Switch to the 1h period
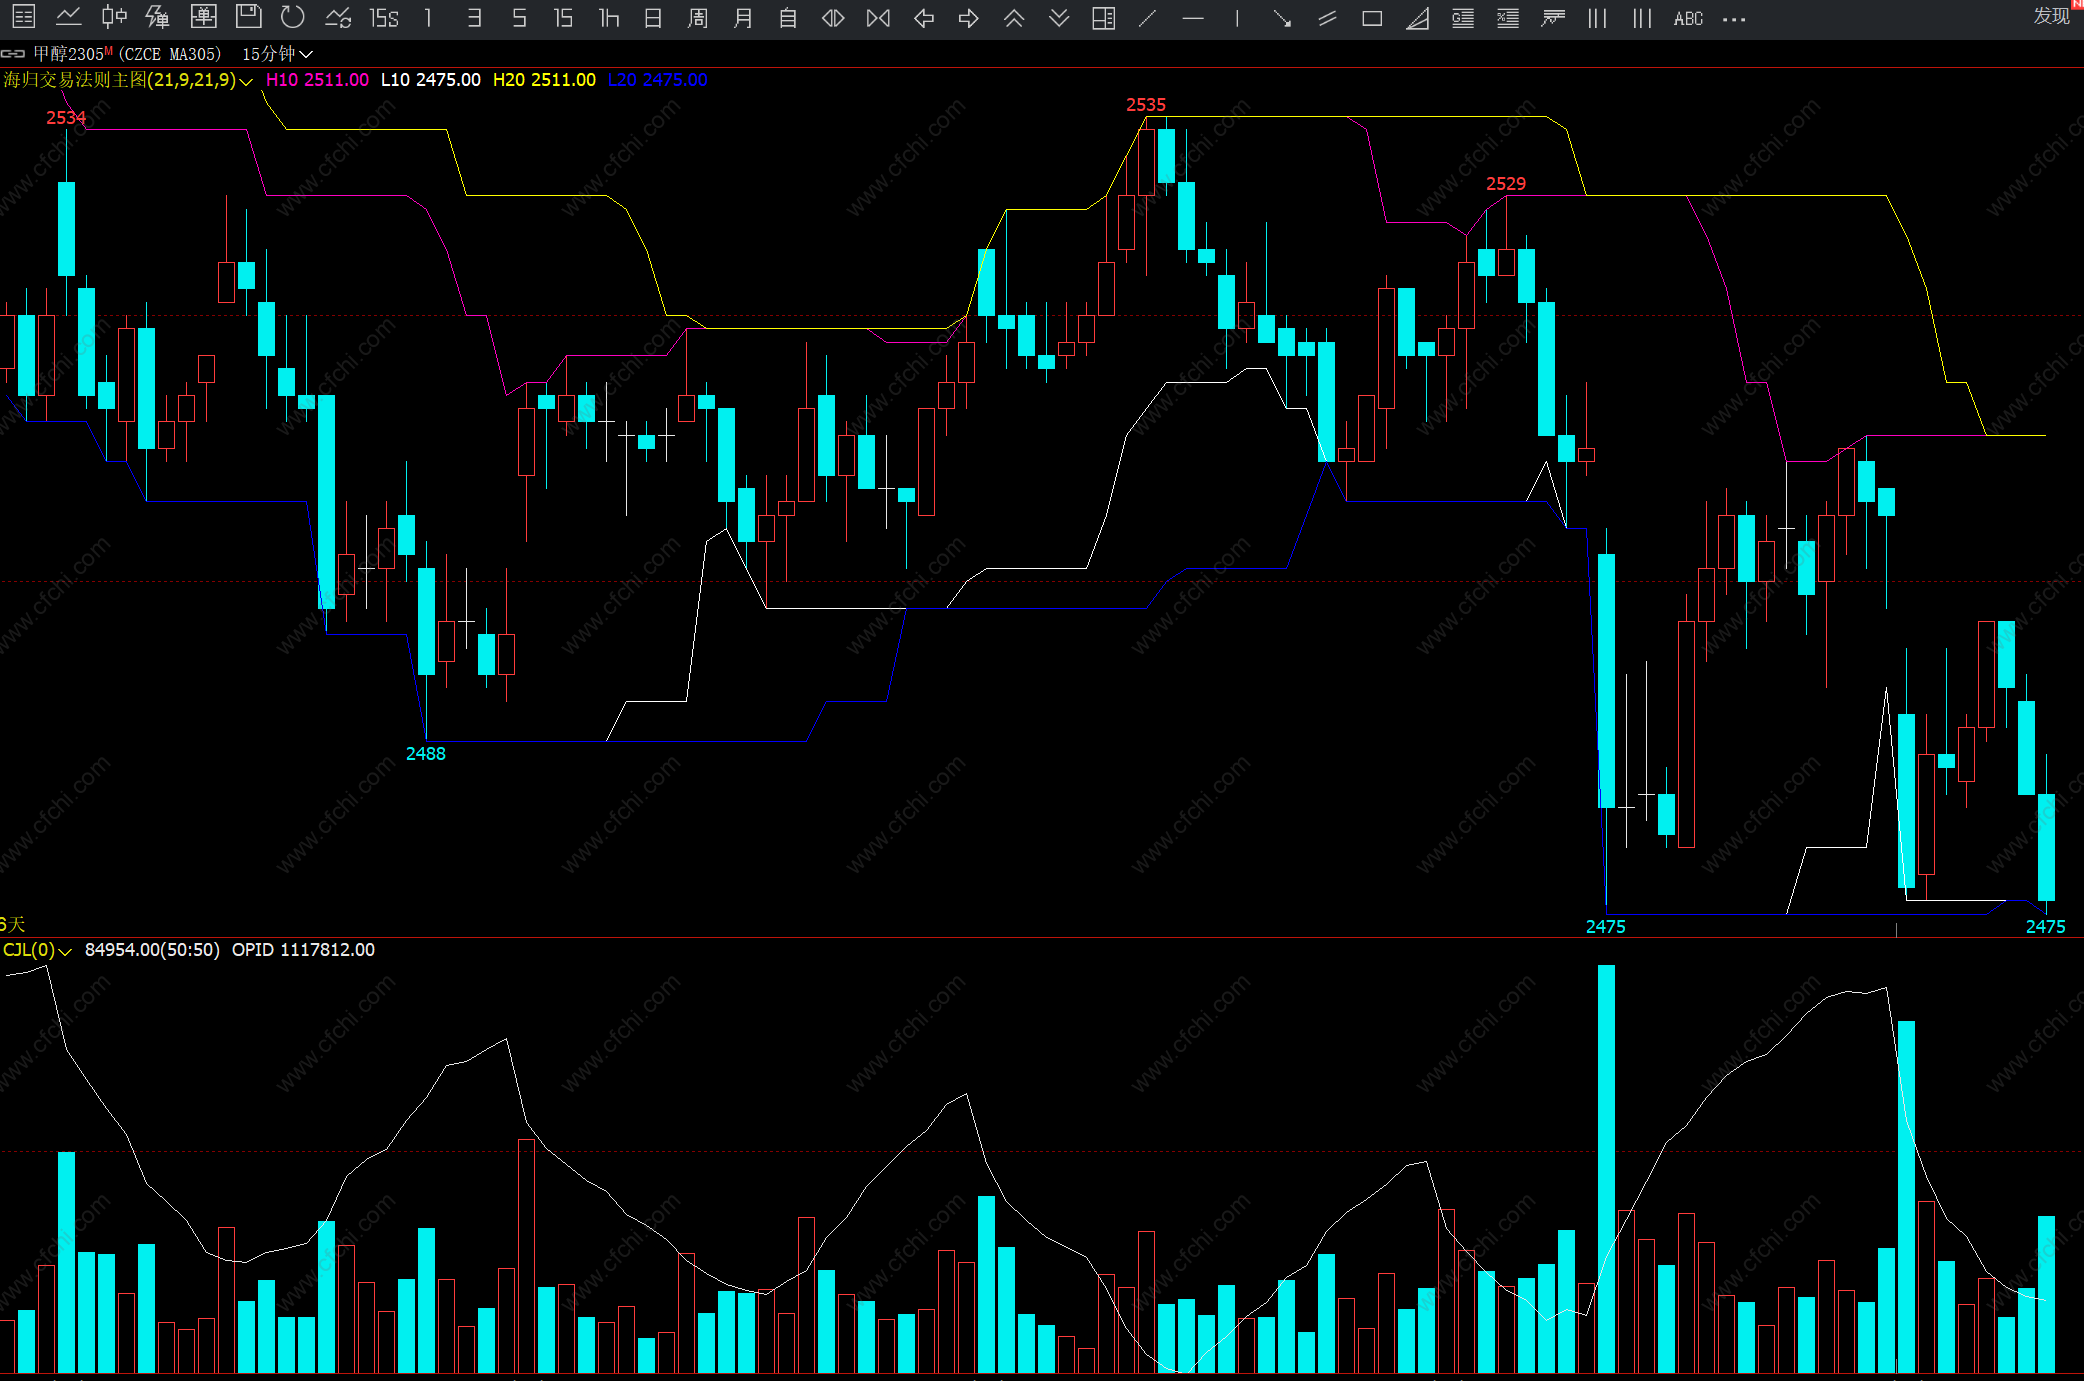Image resolution: width=2084 pixels, height=1381 pixels. pos(608,18)
